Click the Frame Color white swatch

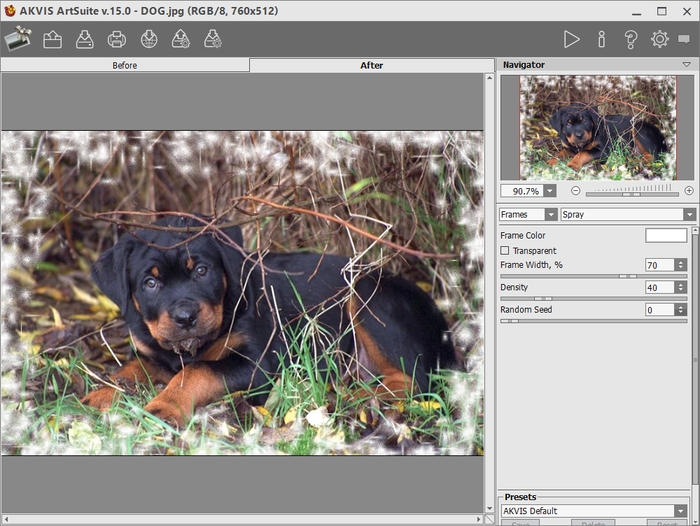[666, 235]
